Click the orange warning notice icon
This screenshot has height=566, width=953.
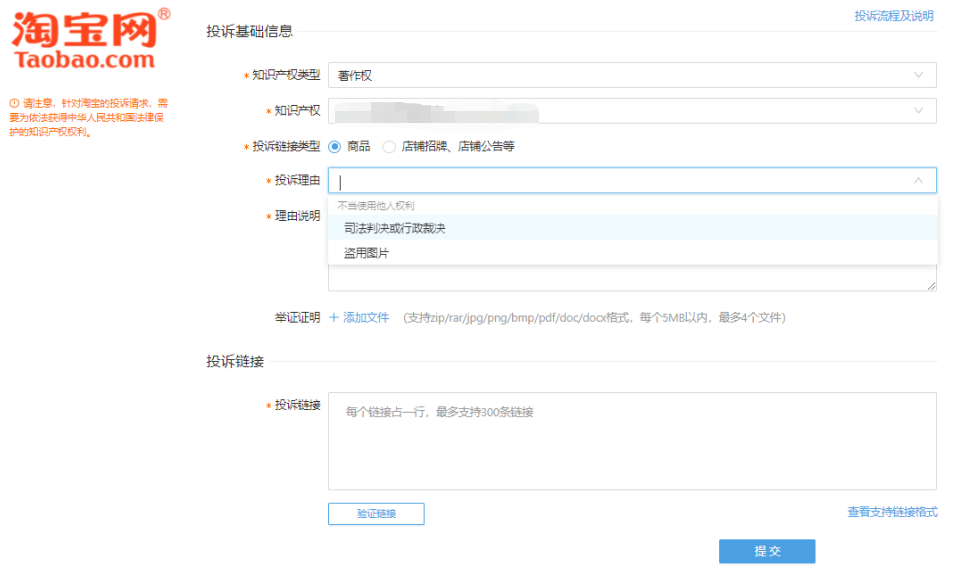point(14,103)
